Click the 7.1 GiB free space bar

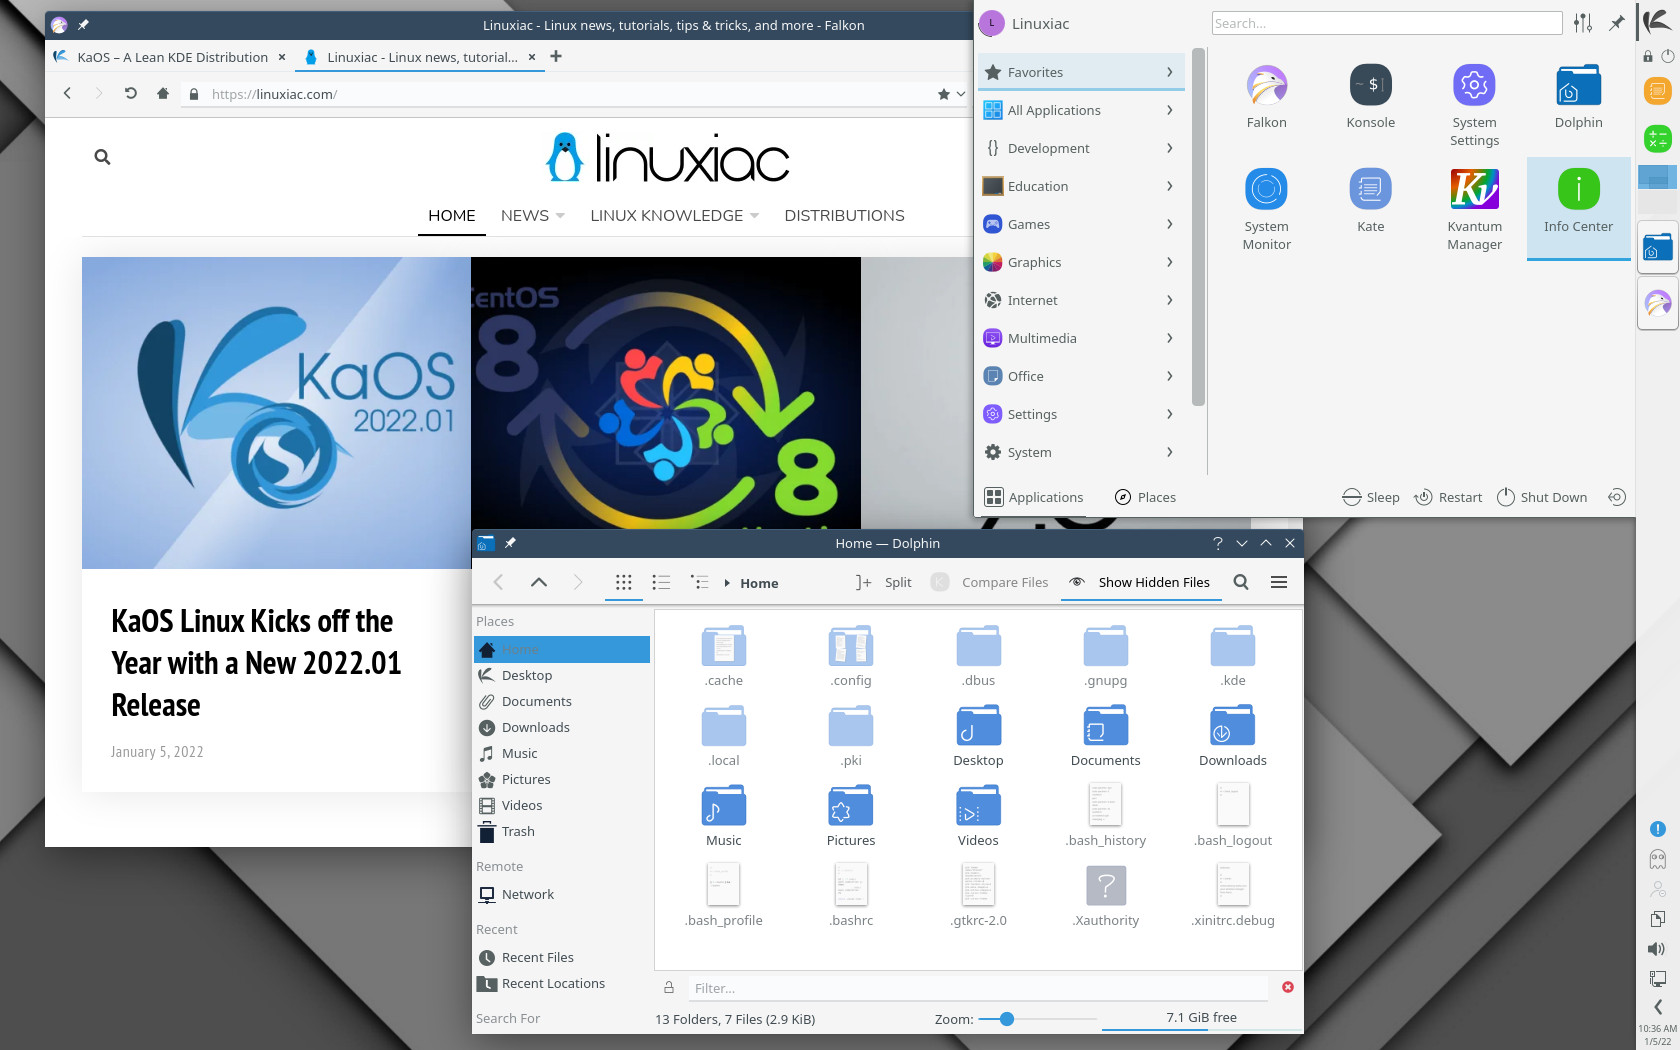pos(1201,1018)
